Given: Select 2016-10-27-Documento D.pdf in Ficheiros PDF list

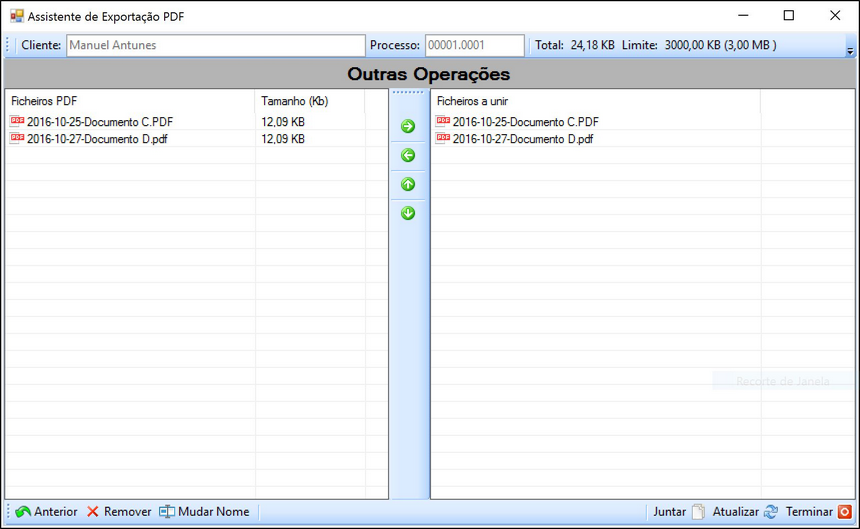Looking at the screenshot, I should (x=97, y=139).
